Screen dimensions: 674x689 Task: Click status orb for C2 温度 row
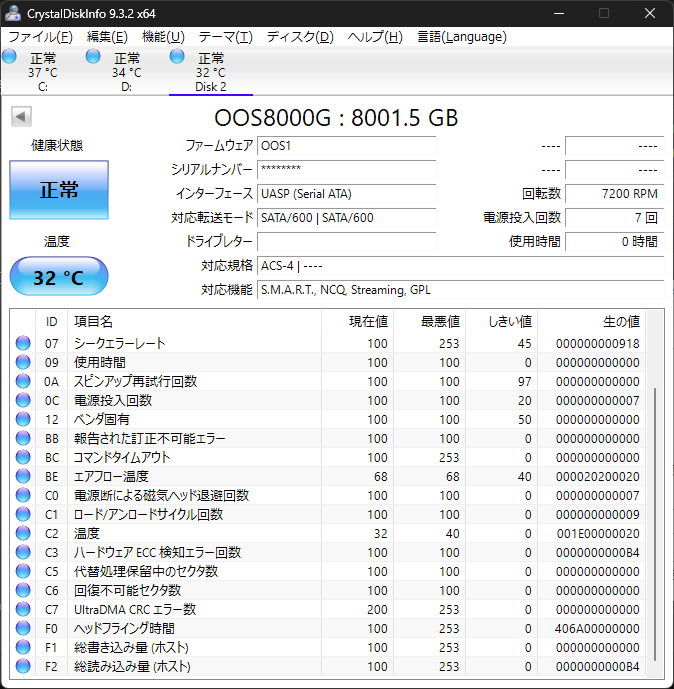(x=23, y=533)
